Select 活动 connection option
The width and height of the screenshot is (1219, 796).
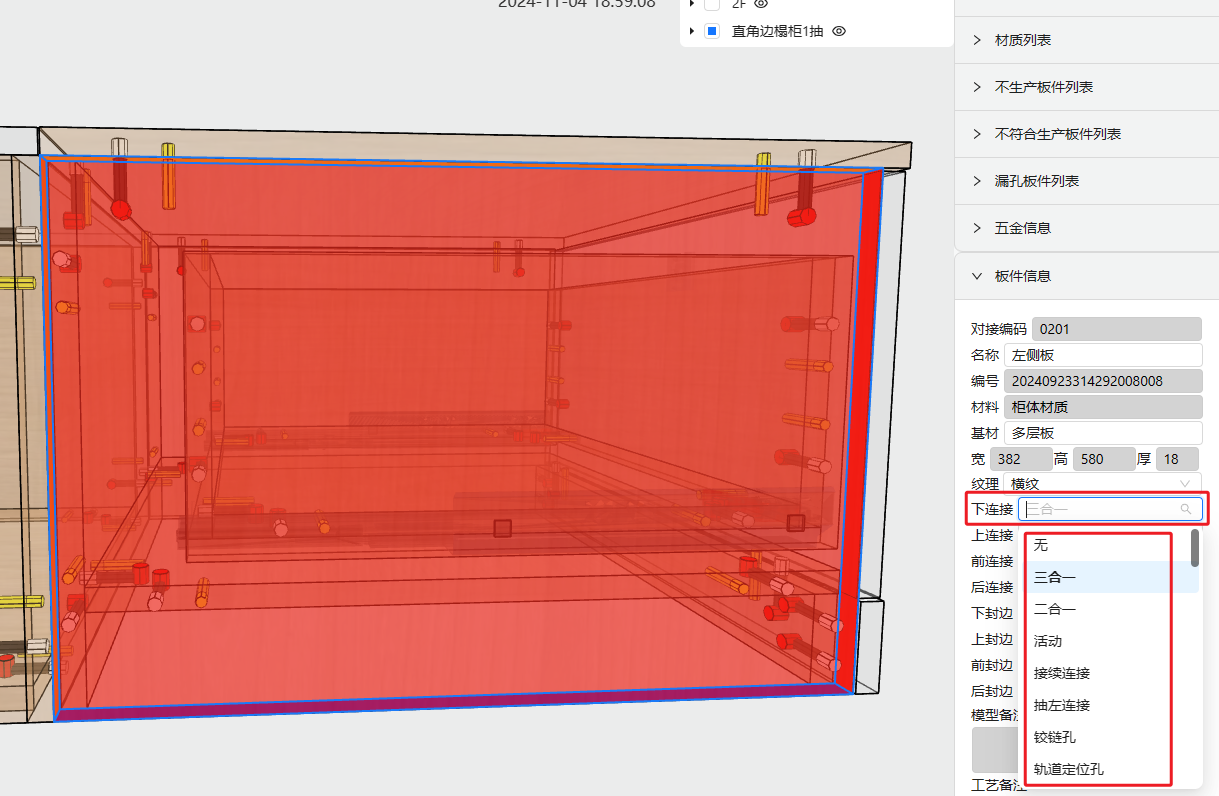coord(1048,641)
